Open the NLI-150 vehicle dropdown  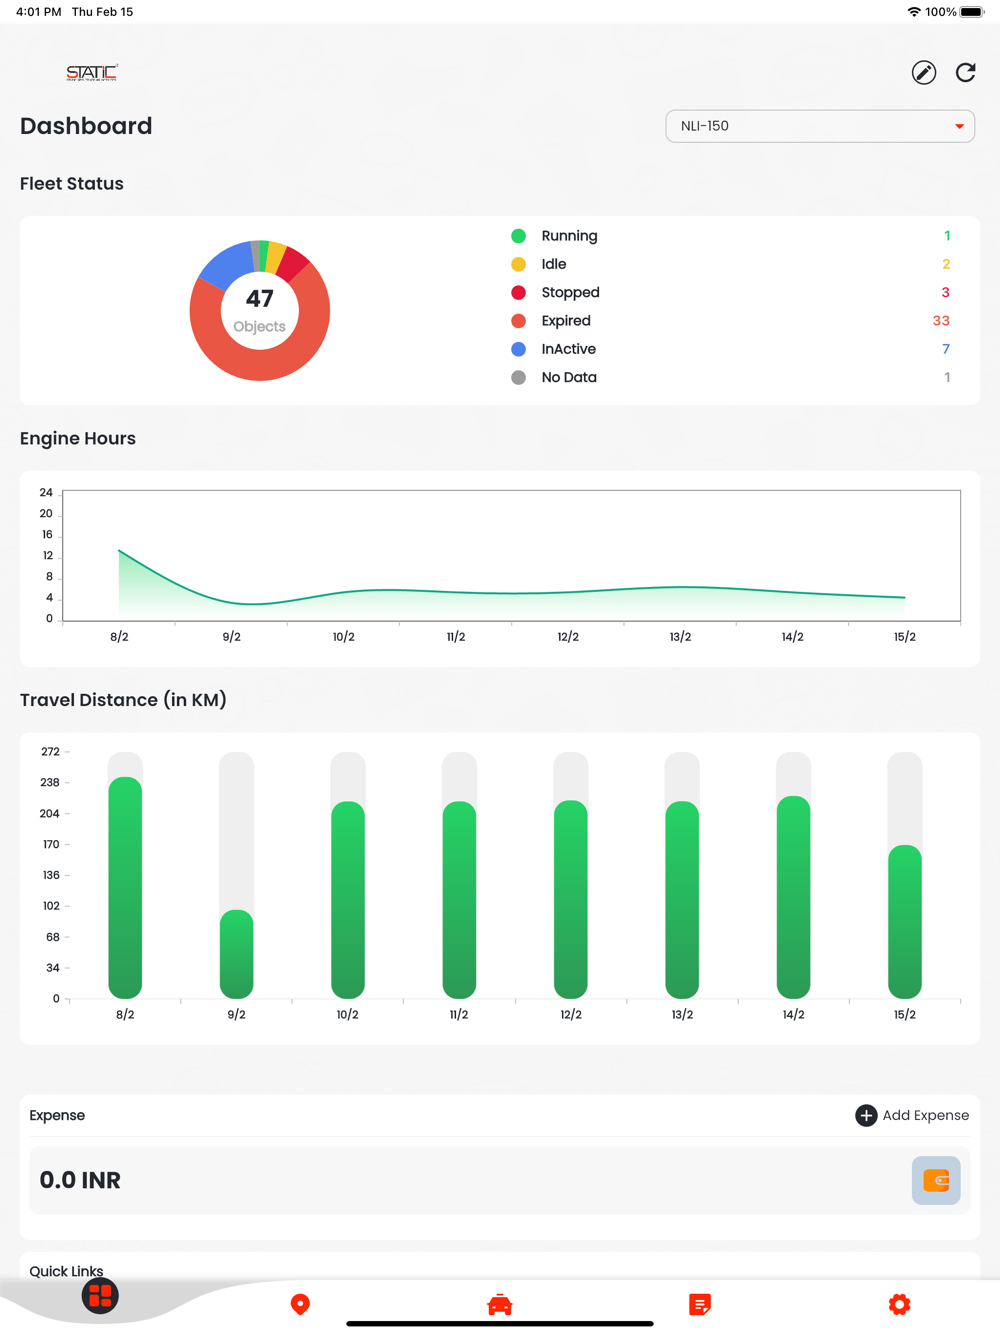(x=820, y=126)
